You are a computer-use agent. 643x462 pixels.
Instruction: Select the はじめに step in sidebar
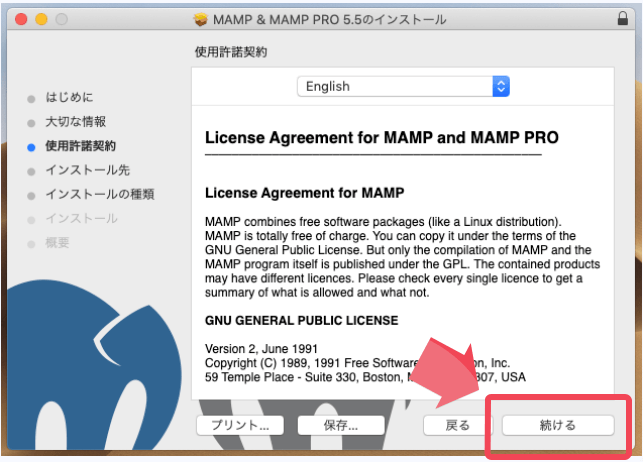[69, 97]
